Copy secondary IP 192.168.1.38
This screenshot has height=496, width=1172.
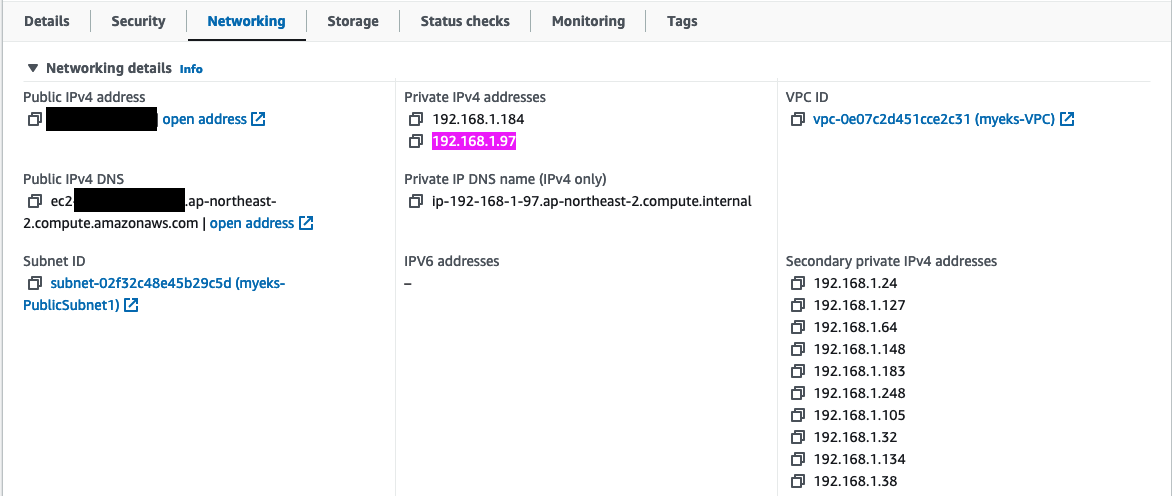(x=797, y=482)
